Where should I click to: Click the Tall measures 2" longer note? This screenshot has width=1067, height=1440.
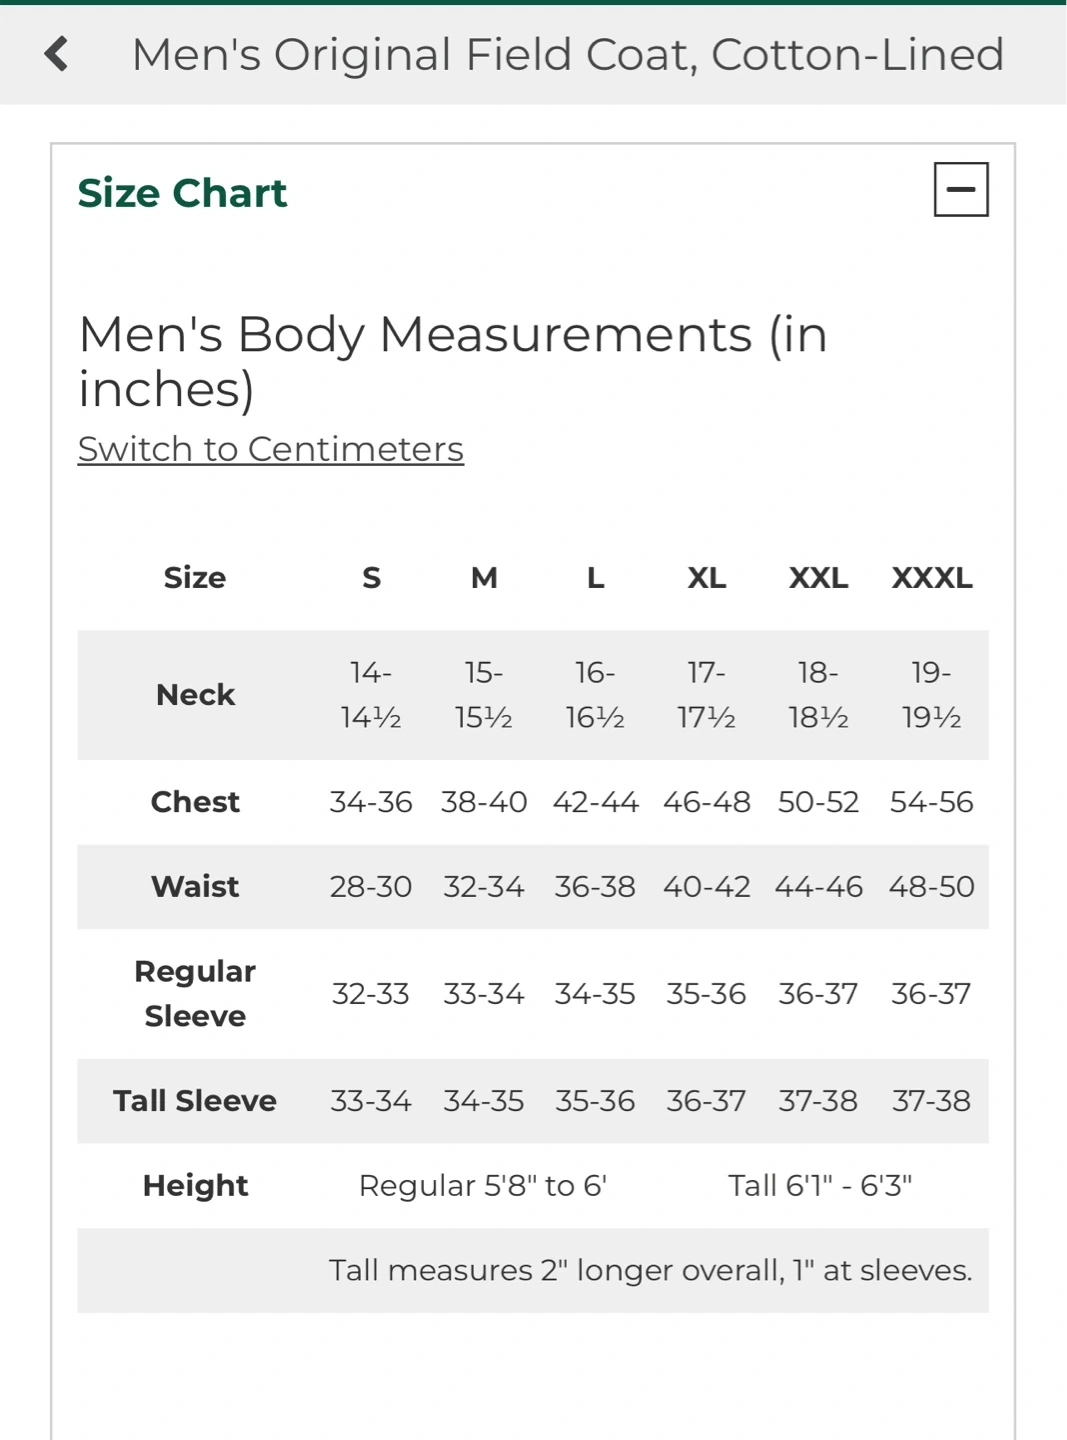(x=650, y=1271)
